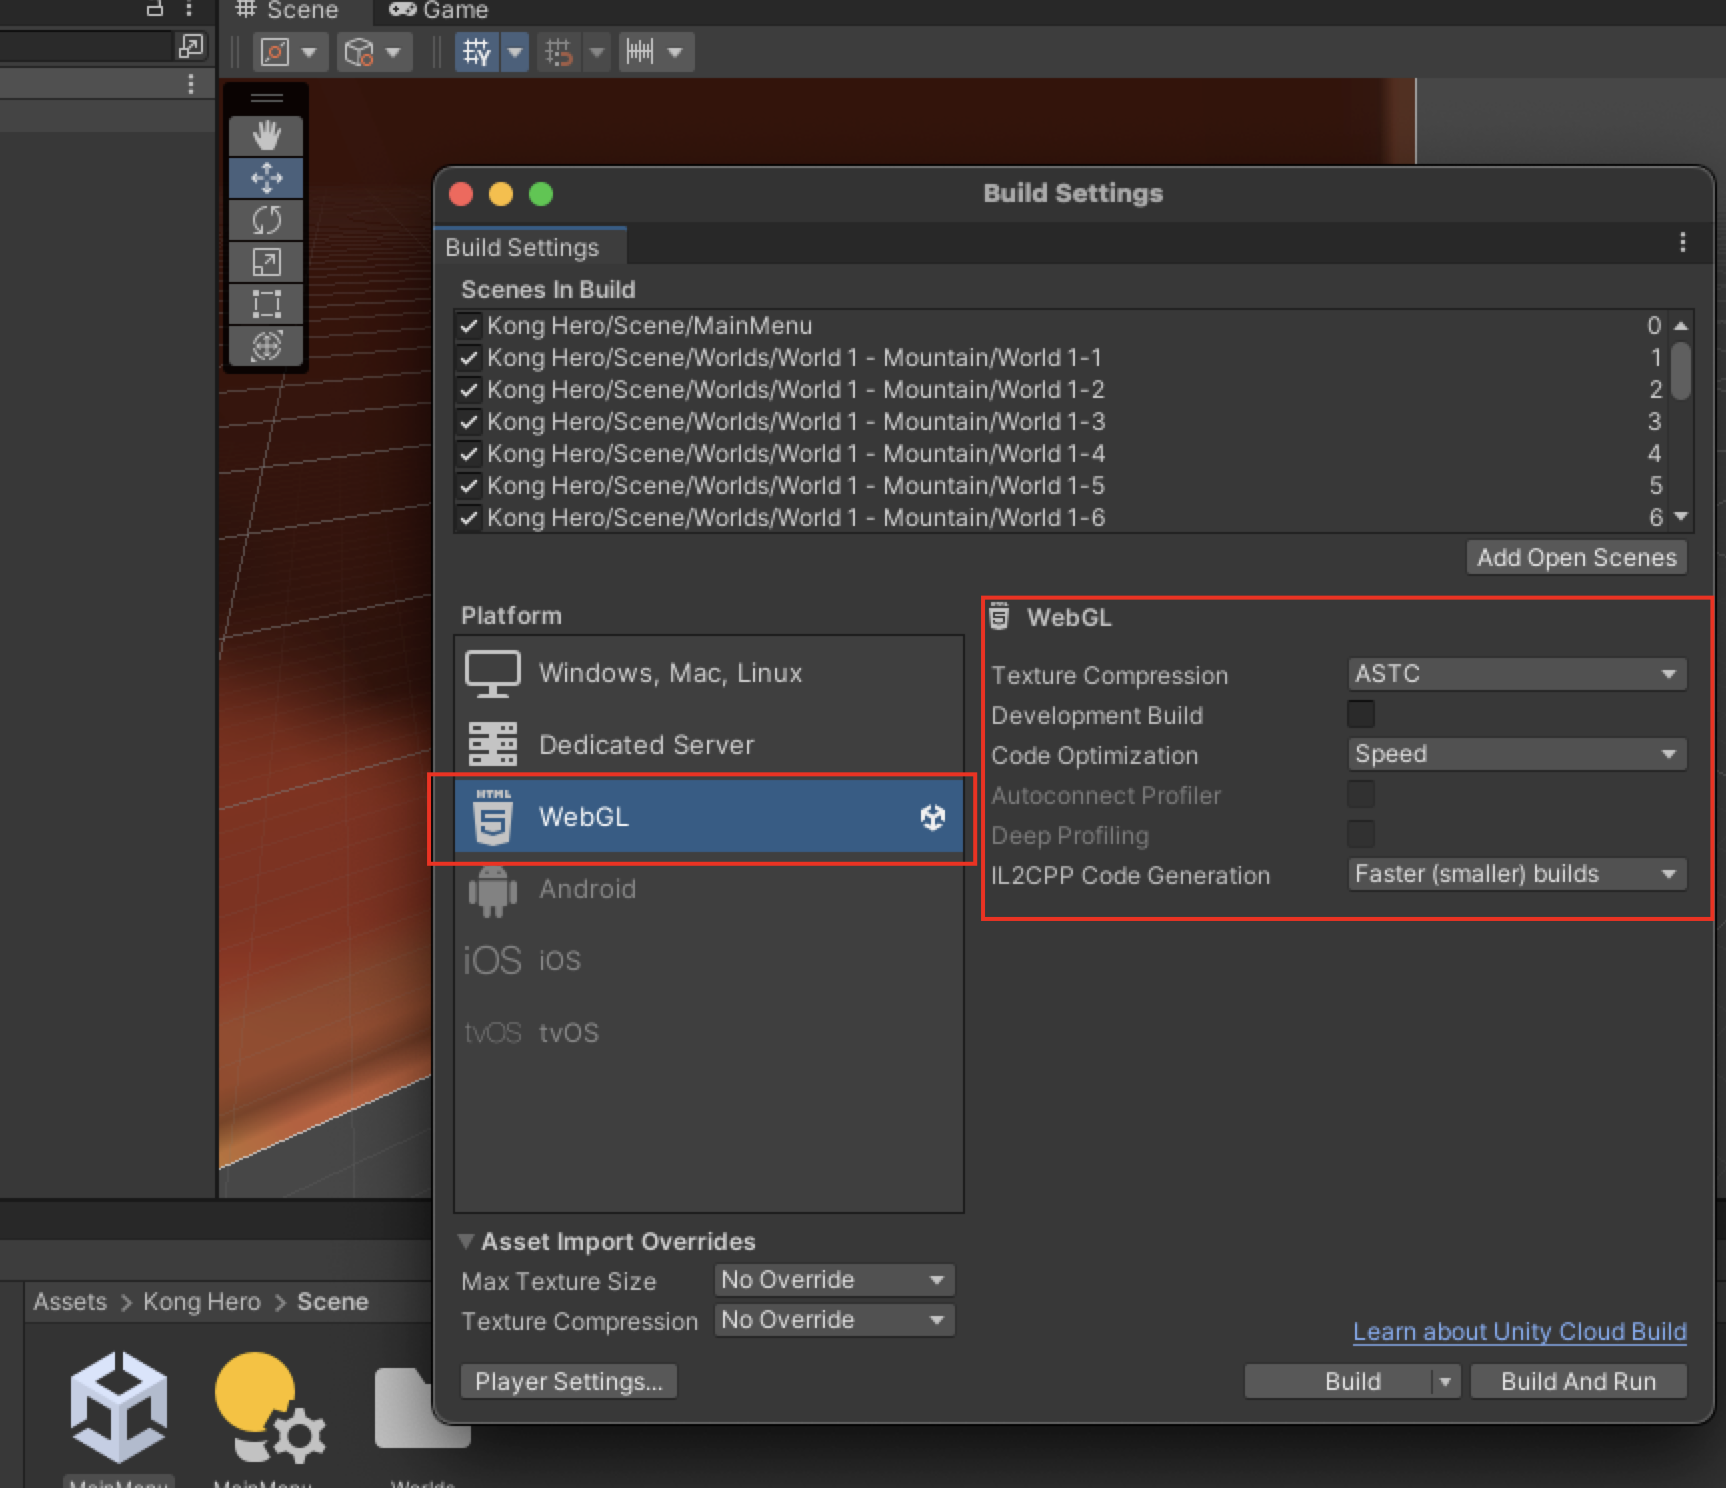Click the scenes list scrollbar thumb
1726x1488 pixels.
coord(1681,371)
